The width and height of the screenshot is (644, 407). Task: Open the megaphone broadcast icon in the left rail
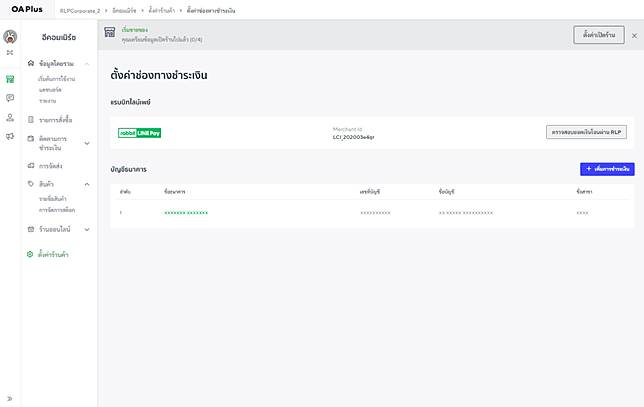pos(10,136)
